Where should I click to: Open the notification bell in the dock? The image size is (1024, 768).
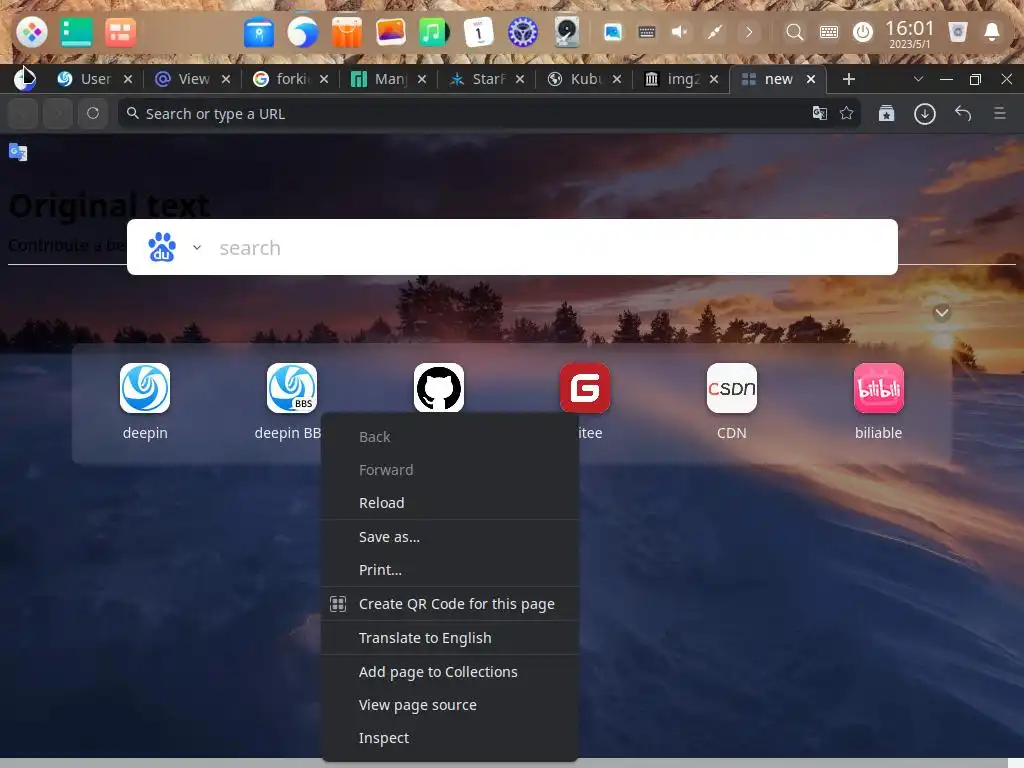(991, 31)
